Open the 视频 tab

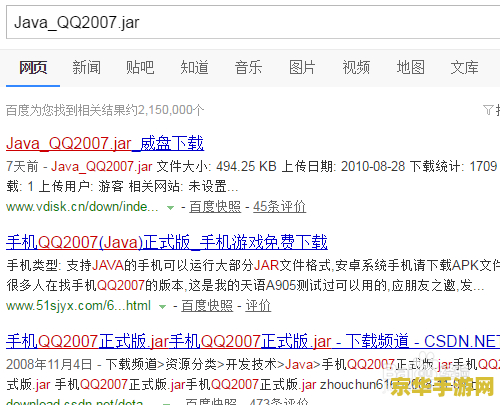[356, 68]
